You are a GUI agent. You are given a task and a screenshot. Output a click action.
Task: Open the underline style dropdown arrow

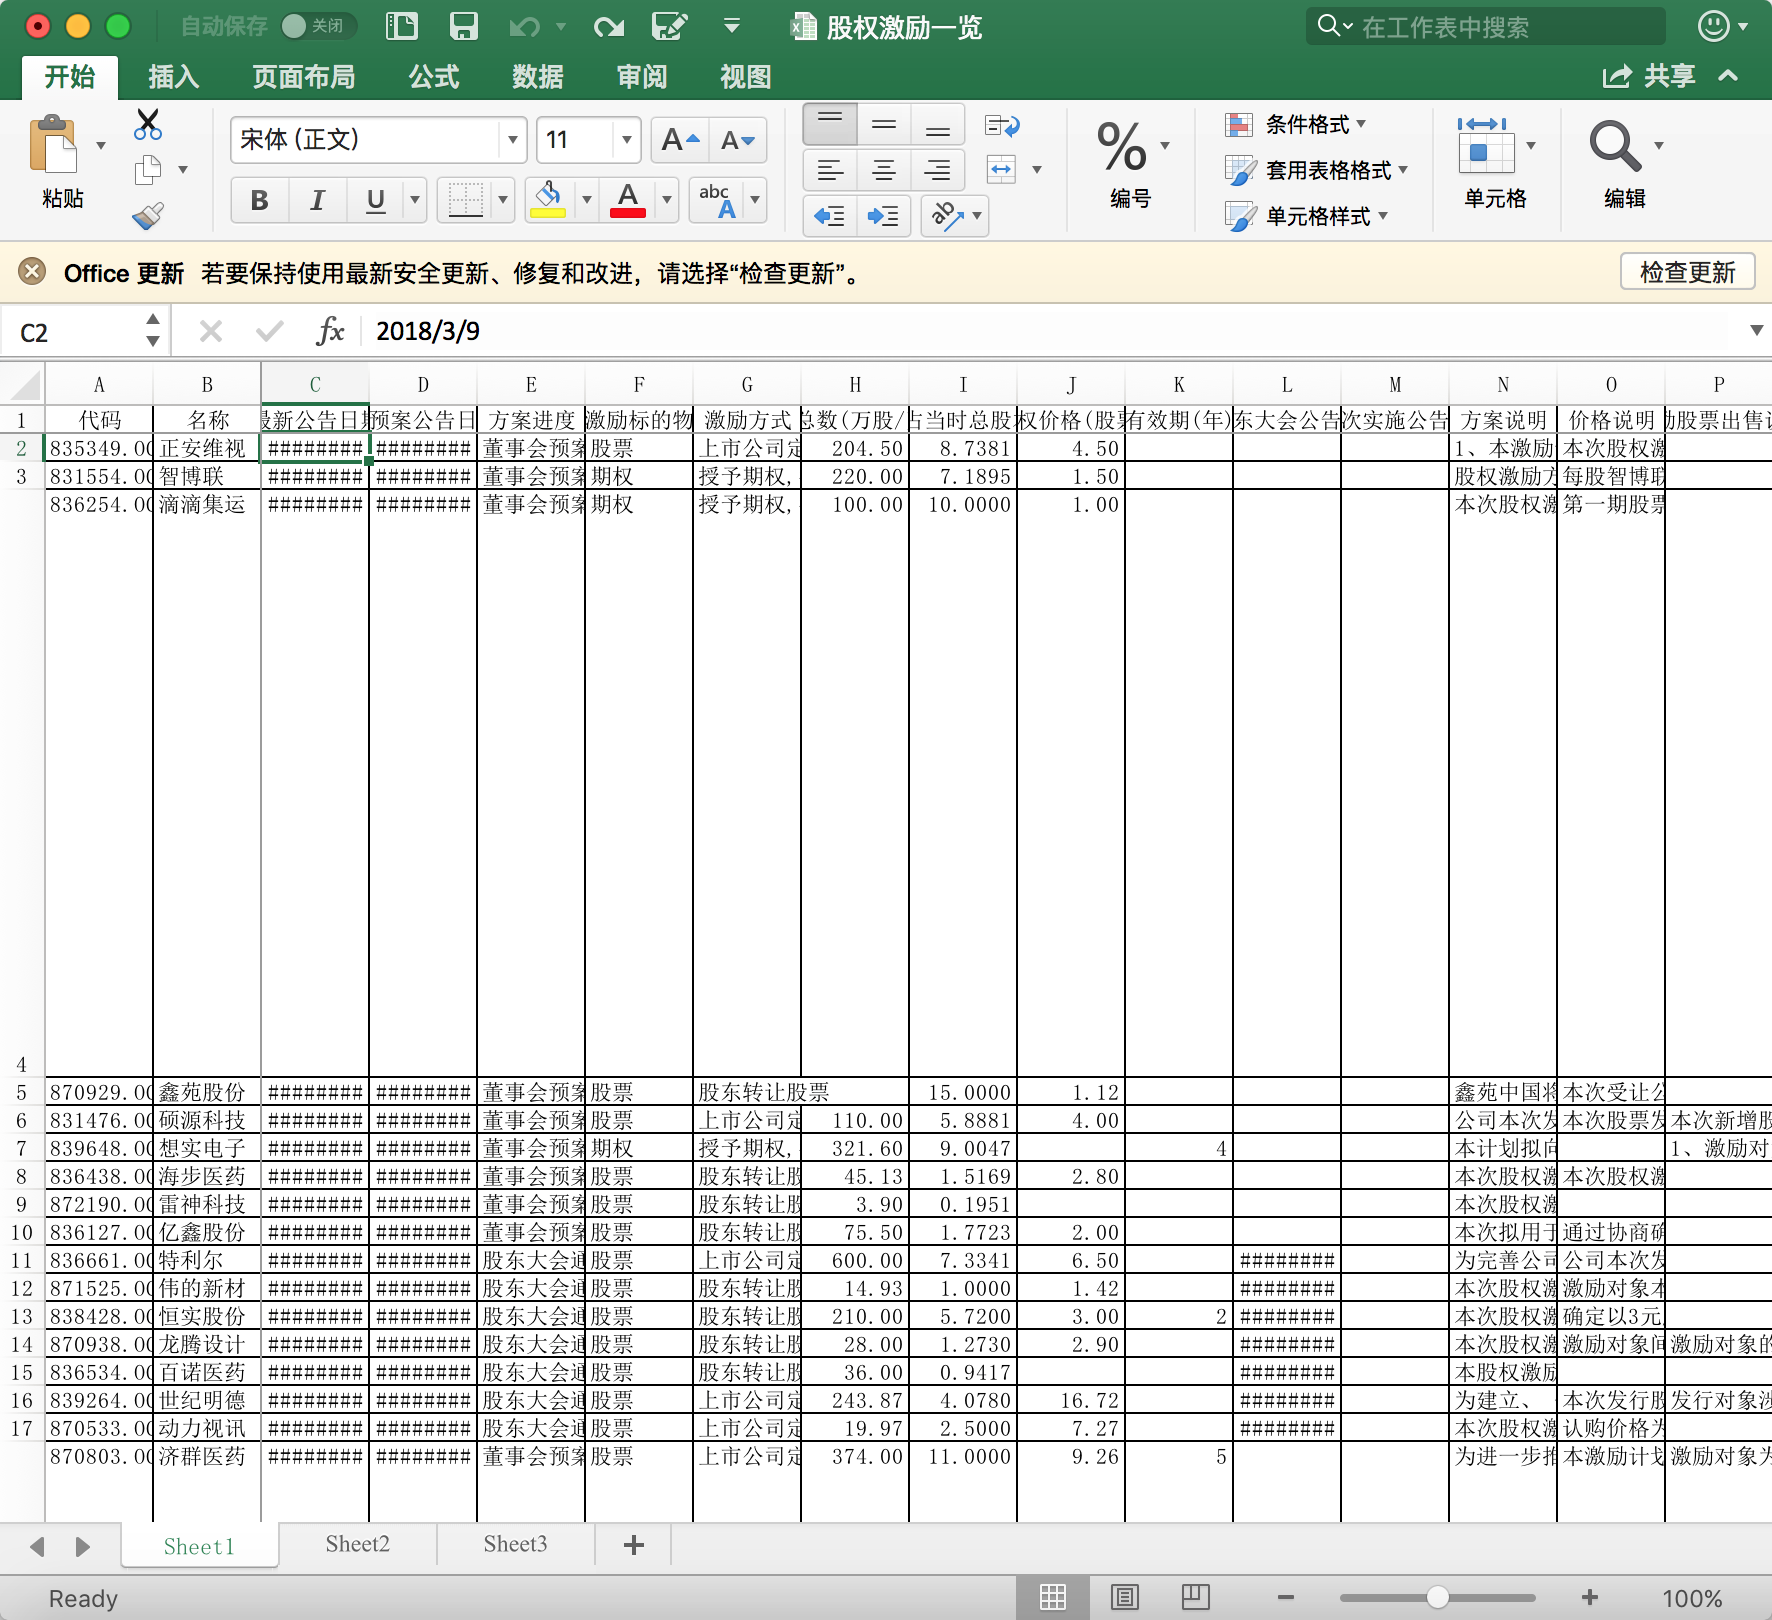[414, 200]
